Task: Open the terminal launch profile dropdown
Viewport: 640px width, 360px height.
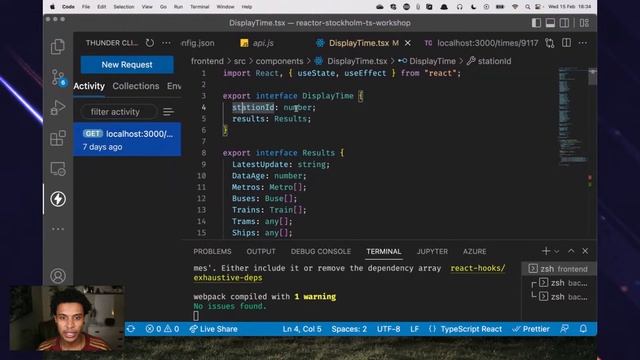Action: [x=556, y=251]
